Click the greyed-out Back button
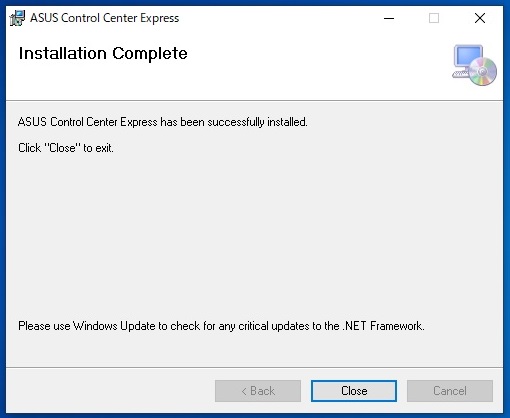The image size is (510, 418). (258, 391)
